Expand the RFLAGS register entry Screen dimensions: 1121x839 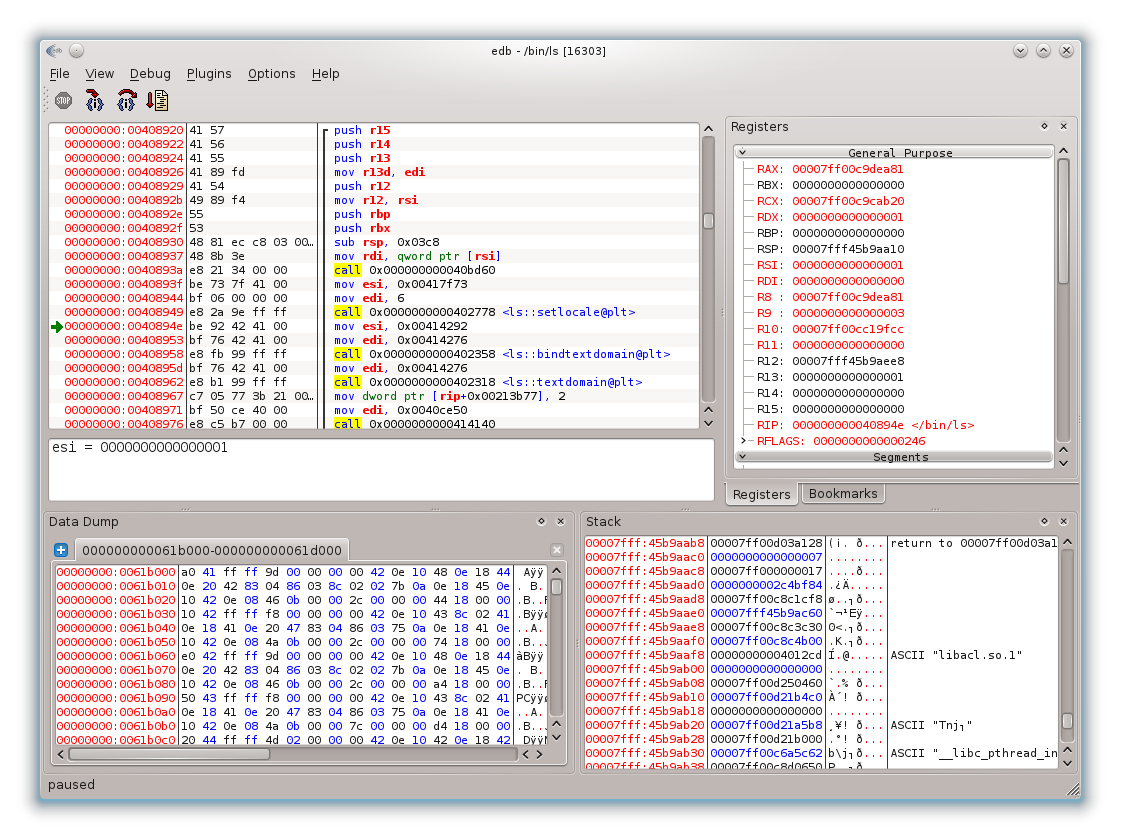(x=744, y=440)
